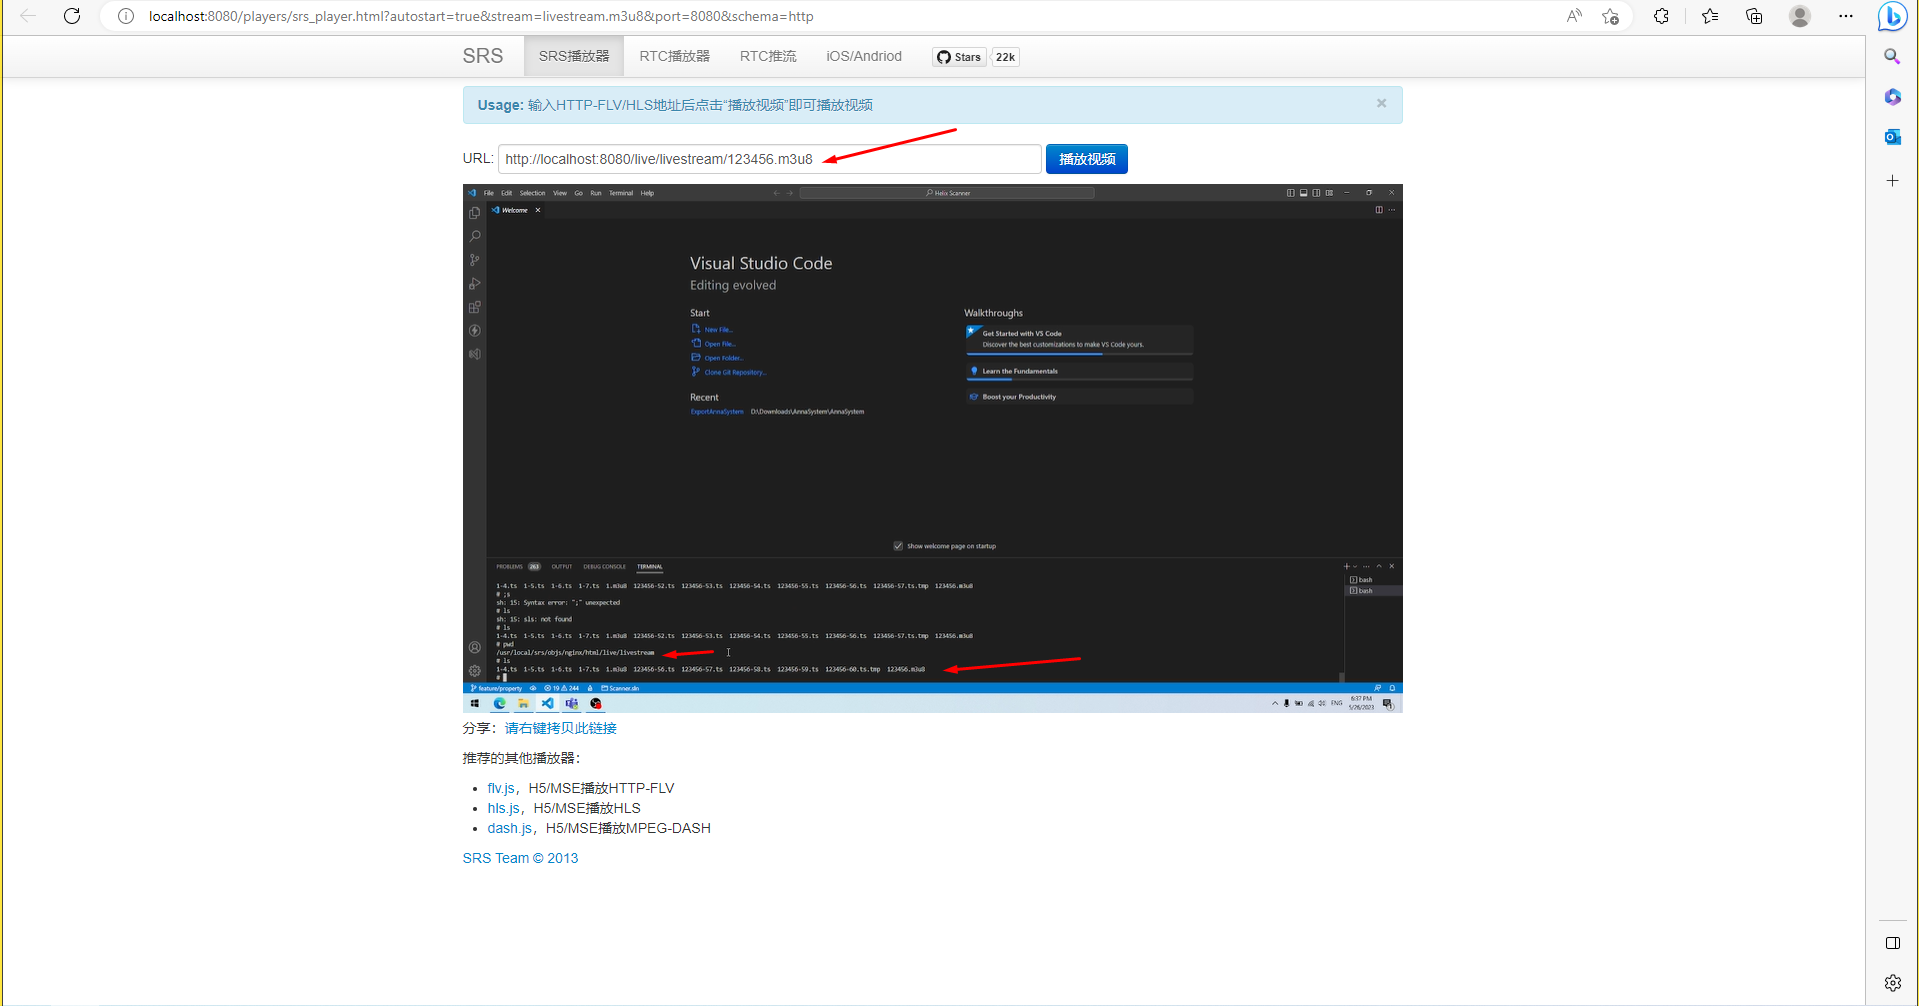This screenshot has height=1006, width=1919.
Task: Open Run and Debug icon in VS Code
Action: coord(475,284)
